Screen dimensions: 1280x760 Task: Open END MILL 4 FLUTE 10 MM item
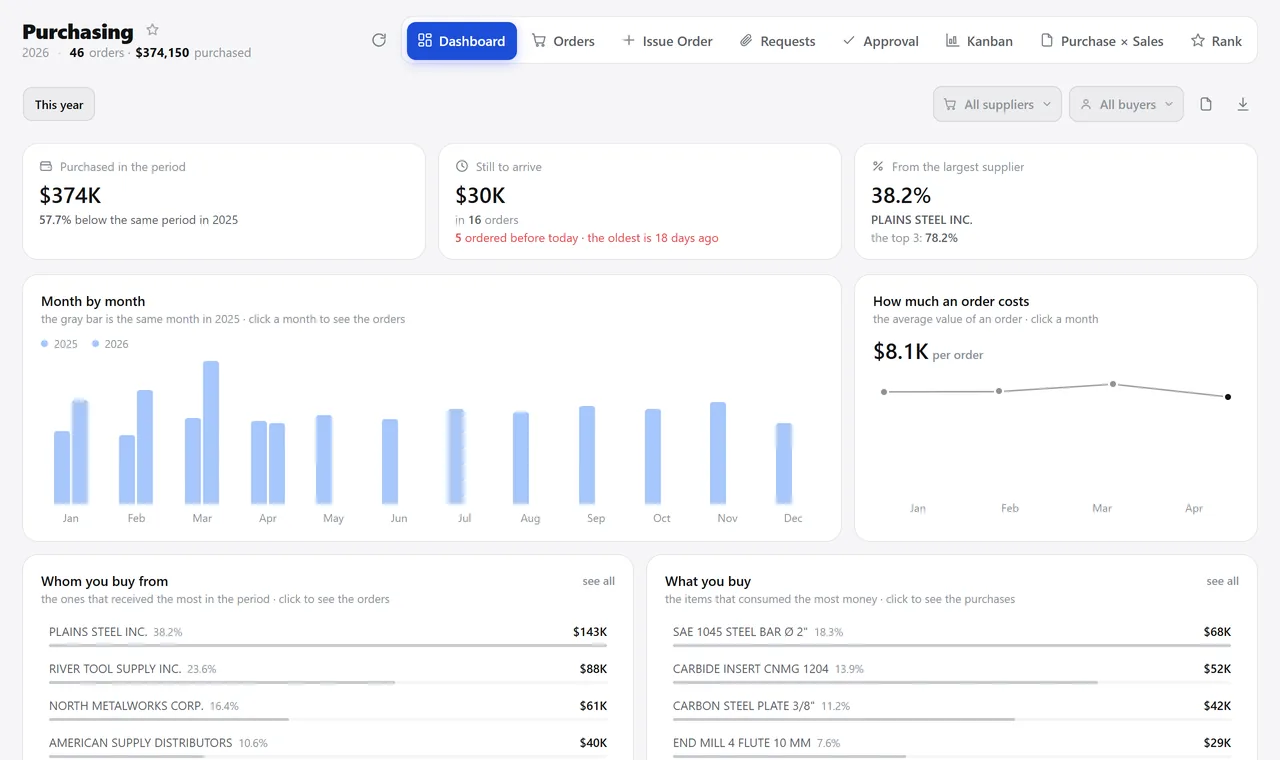point(952,747)
